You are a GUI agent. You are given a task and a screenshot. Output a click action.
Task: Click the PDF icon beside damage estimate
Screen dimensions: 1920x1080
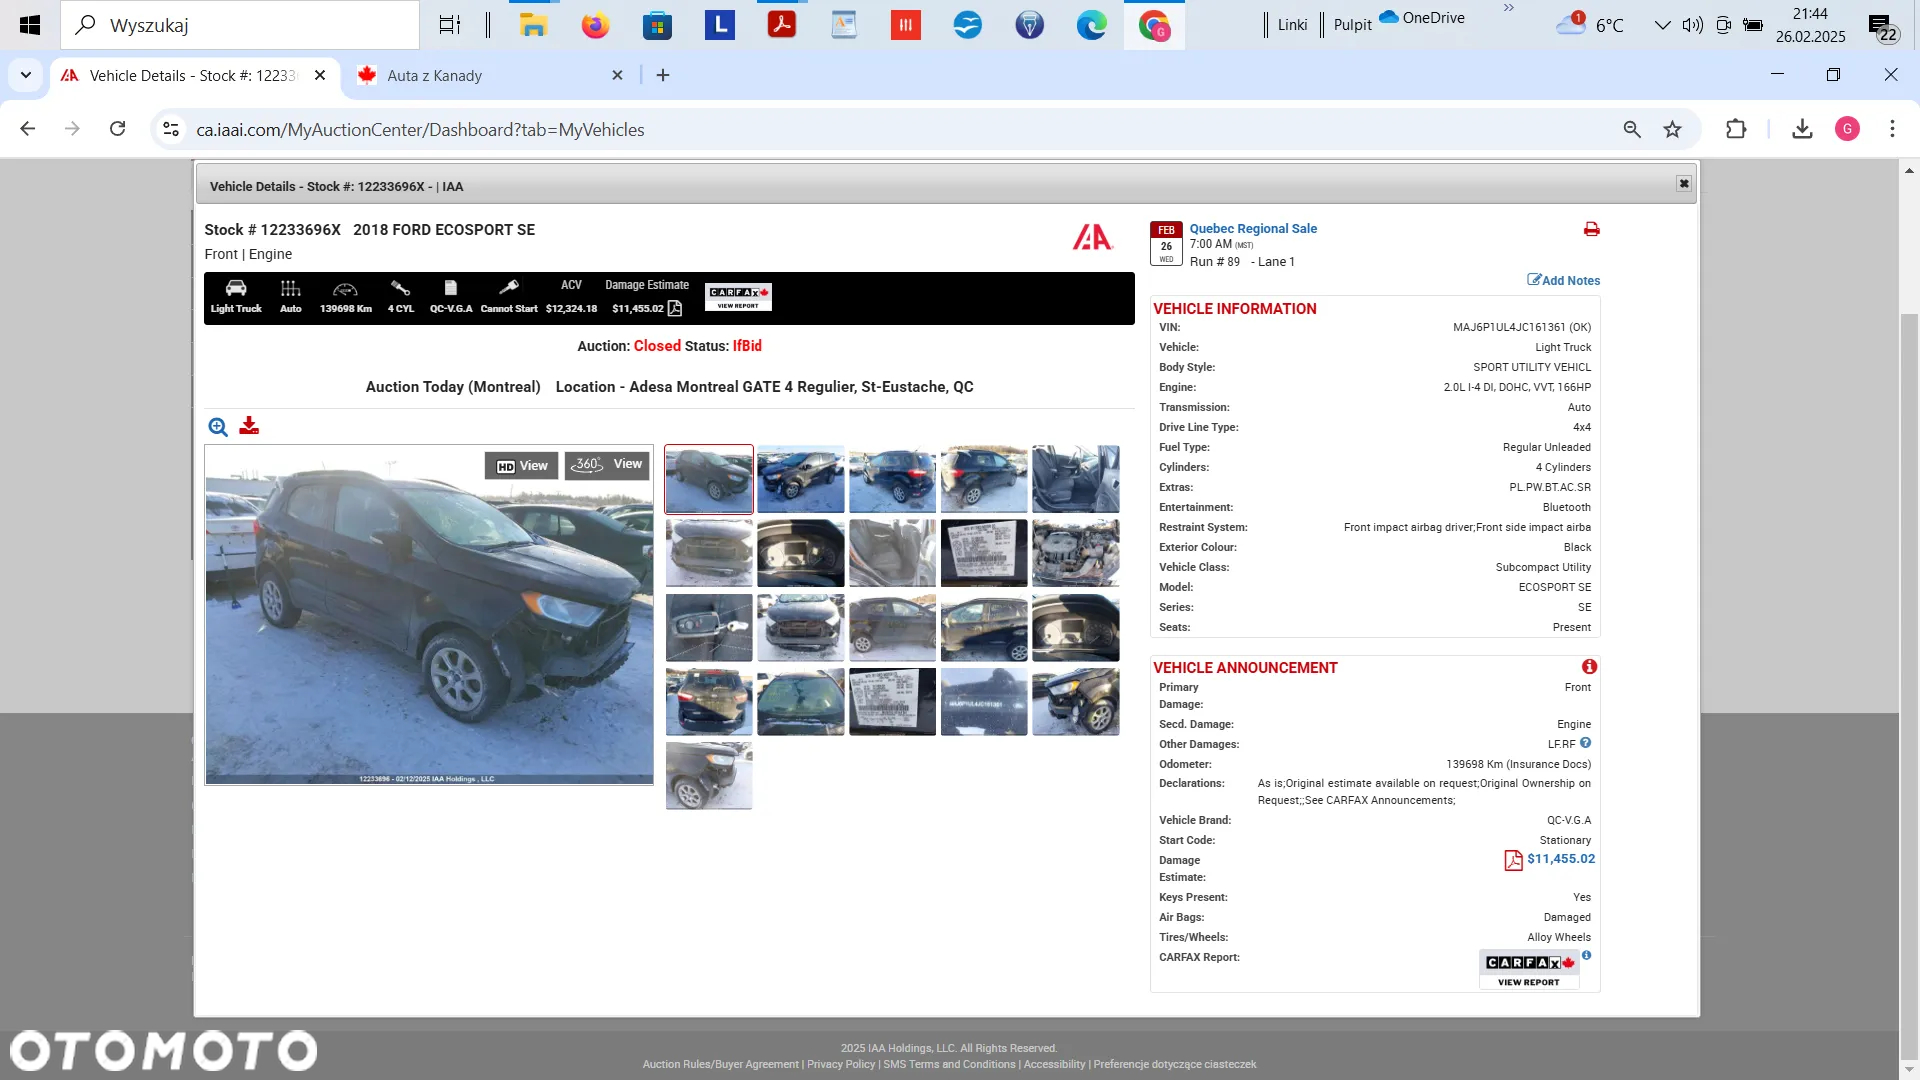pos(1513,861)
